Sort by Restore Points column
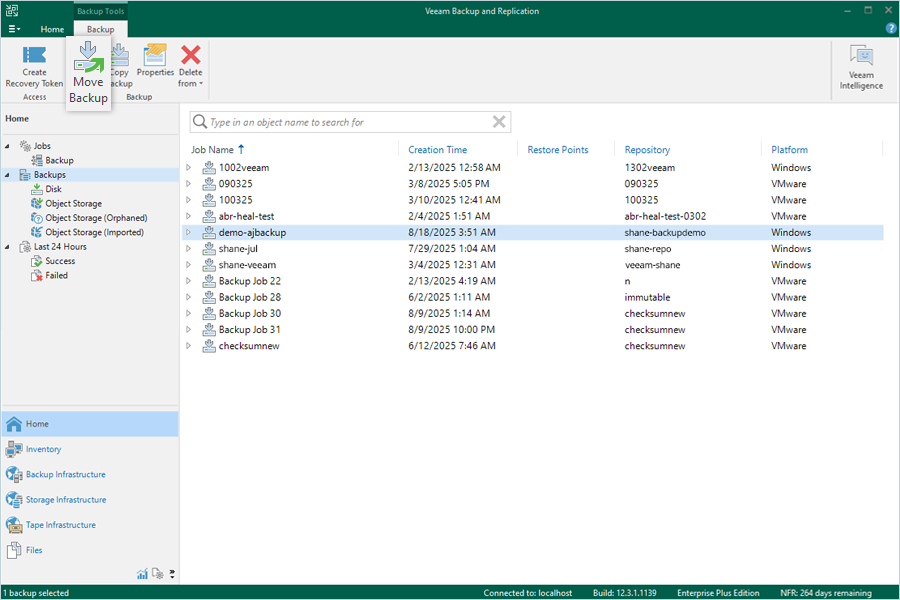Image resolution: width=900 pixels, height=600 pixels. (557, 150)
